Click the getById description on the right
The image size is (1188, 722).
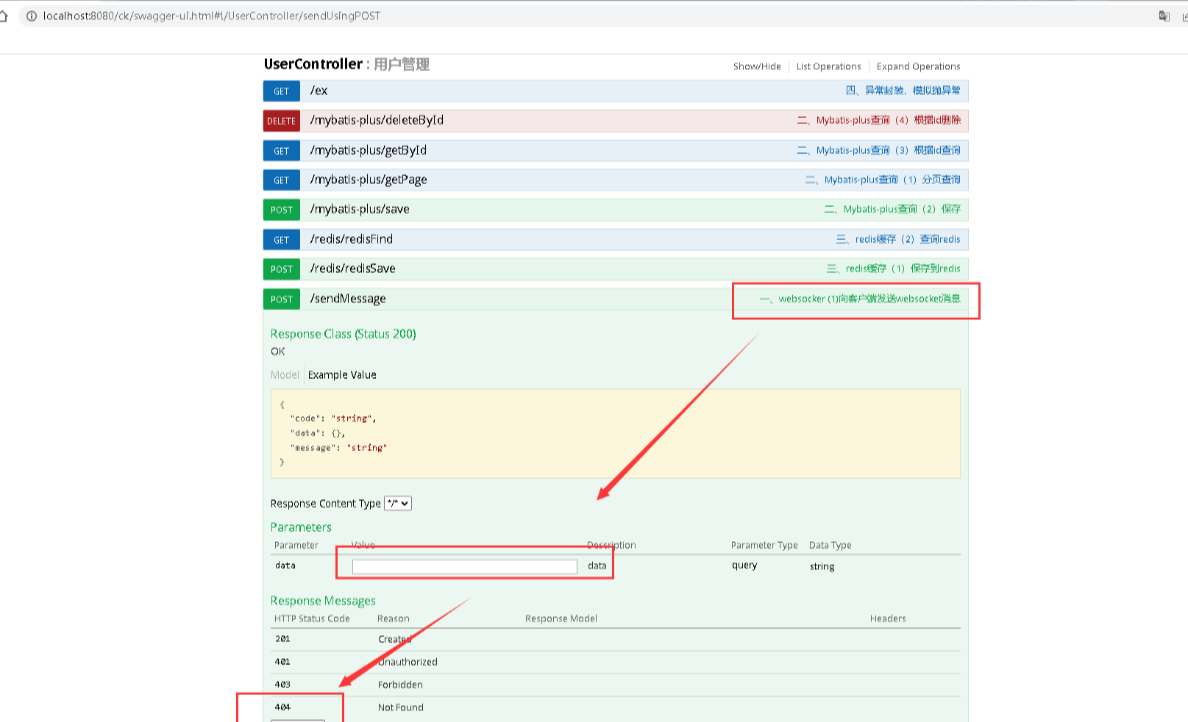879,150
